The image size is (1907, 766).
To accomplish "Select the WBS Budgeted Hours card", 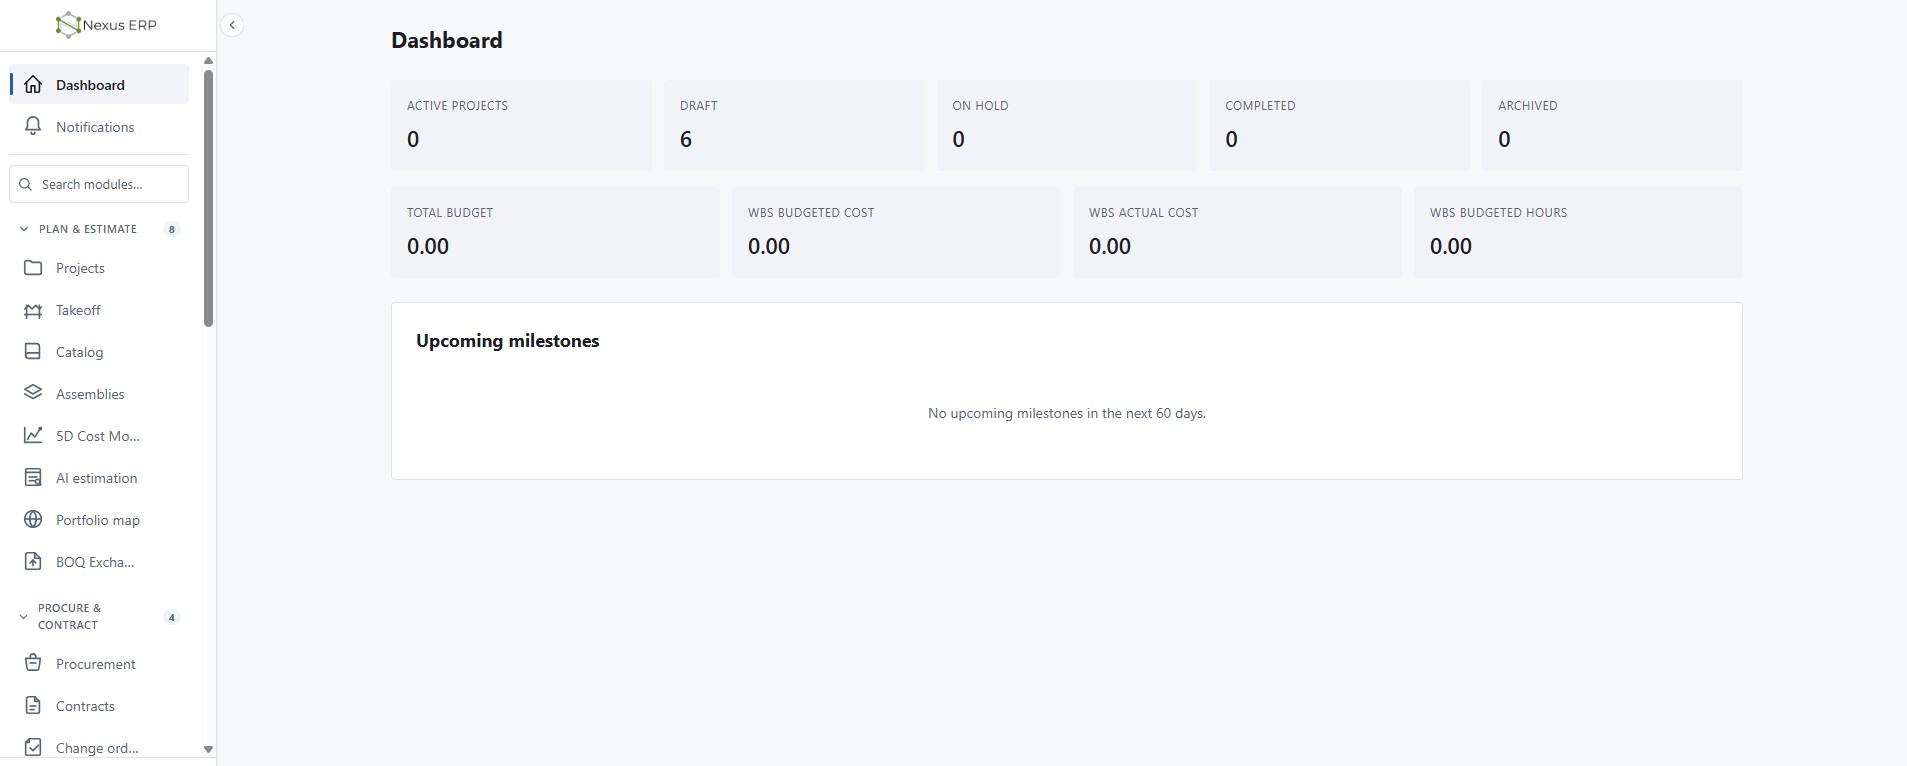I will 1578,232.
